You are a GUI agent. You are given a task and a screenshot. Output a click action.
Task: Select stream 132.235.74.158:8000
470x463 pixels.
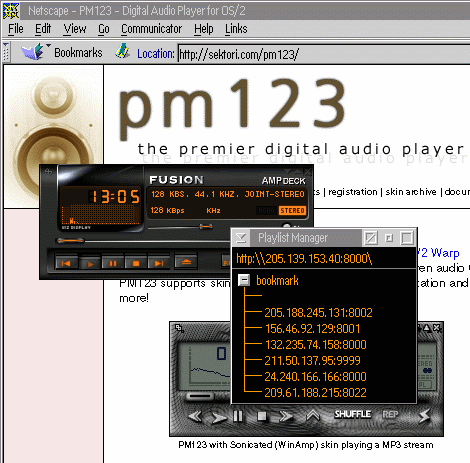tap(316, 344)
